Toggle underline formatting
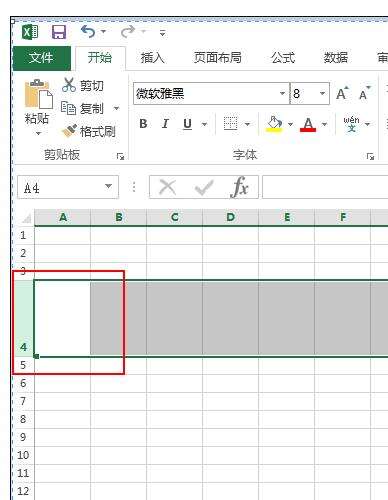 click(x=187, y=124)
